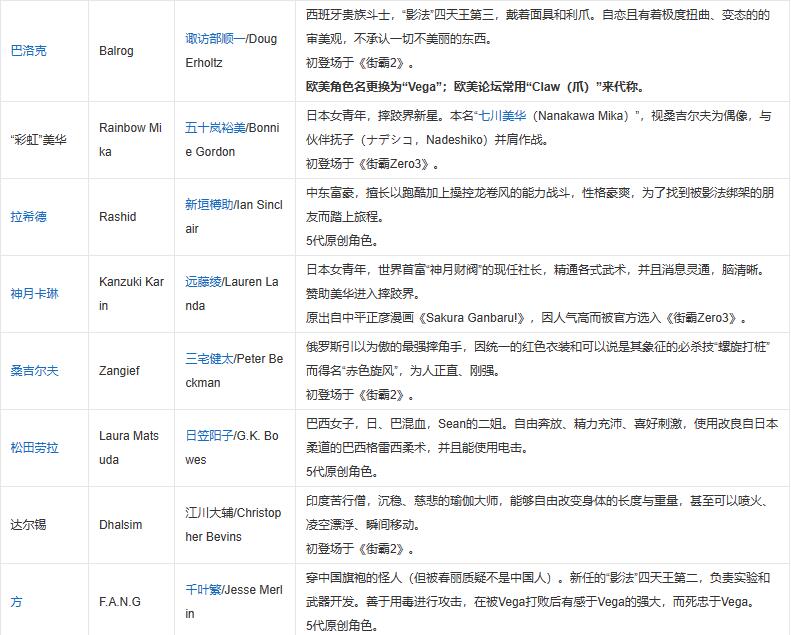Click voice actor link 诹访部顺一
This screenshot has width=791, height=635.
tap(214, 39)
